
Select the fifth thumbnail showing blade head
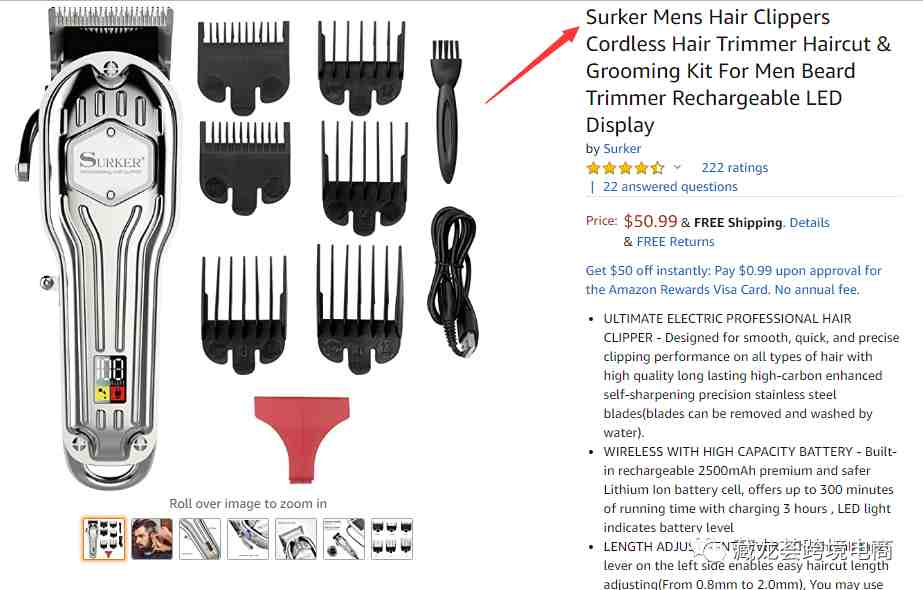point(296,539)
